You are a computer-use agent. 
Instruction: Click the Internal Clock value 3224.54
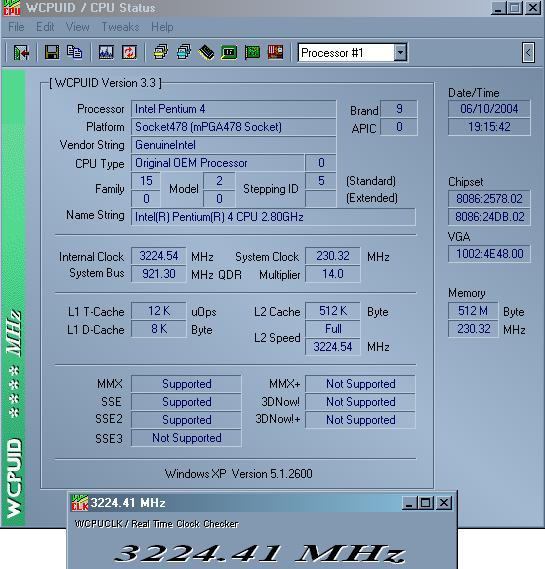pos(159,256)
